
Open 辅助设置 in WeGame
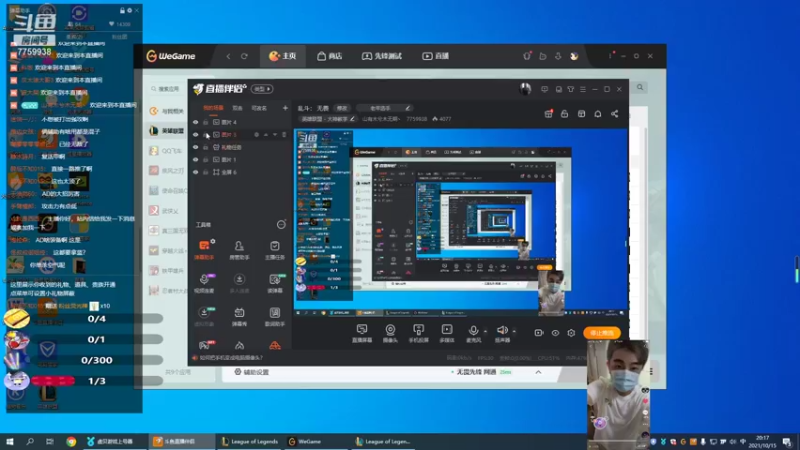tap(252, 372)
